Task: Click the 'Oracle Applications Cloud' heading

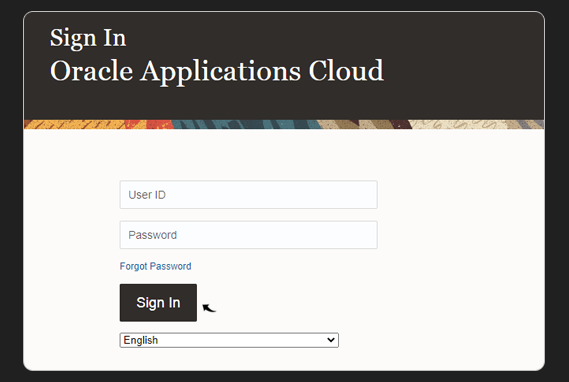Action: click(217, 71)
